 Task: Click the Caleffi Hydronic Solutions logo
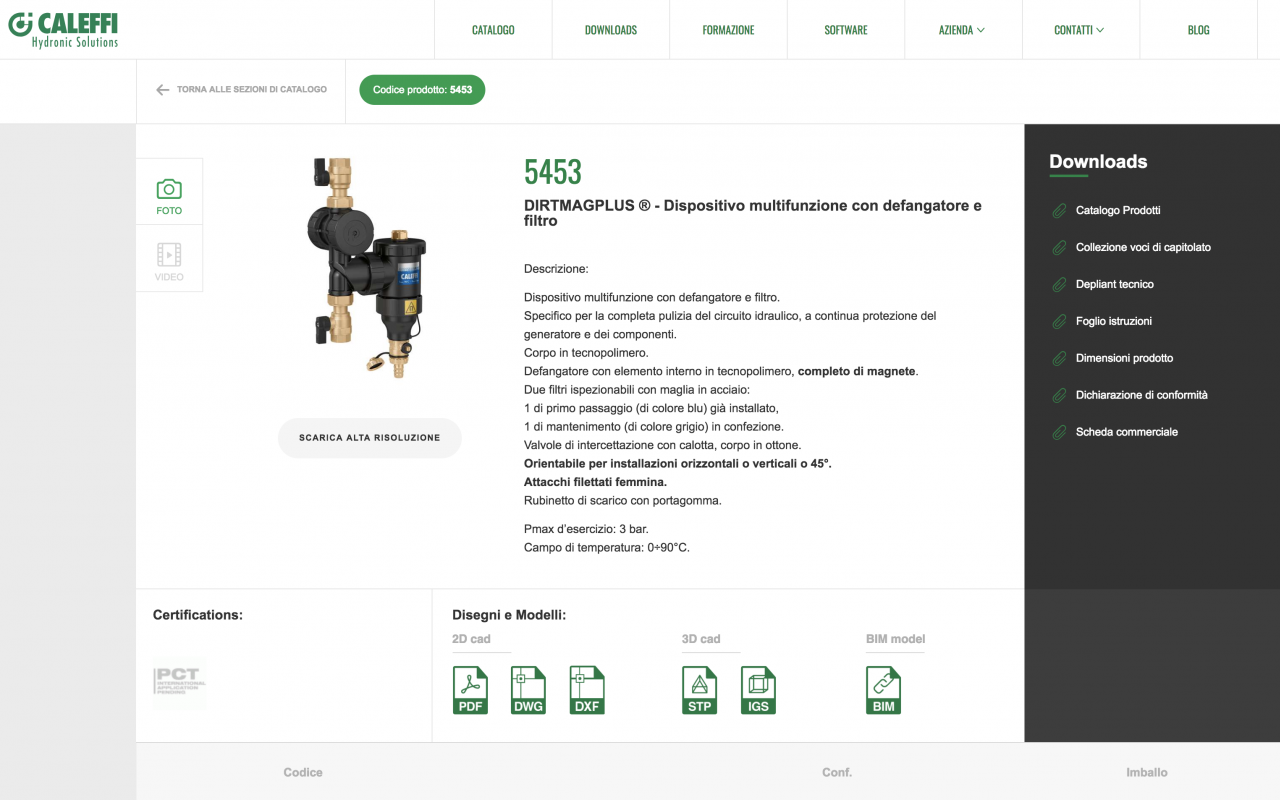pos(63,28)
